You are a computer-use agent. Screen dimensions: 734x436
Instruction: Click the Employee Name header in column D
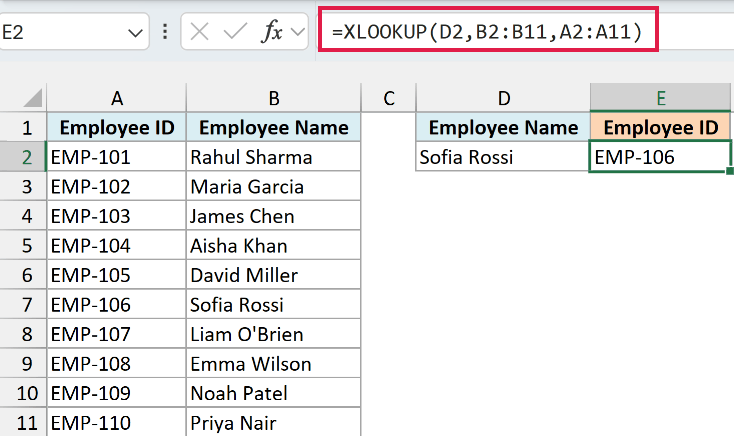503,127
